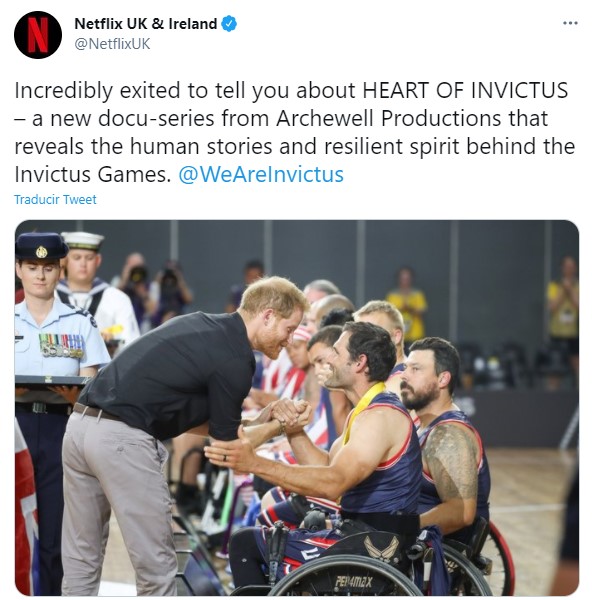This screenshot has height=600, width=592.
Task: Click the Netflix profile avatar logo
Action: click(38, 35)
